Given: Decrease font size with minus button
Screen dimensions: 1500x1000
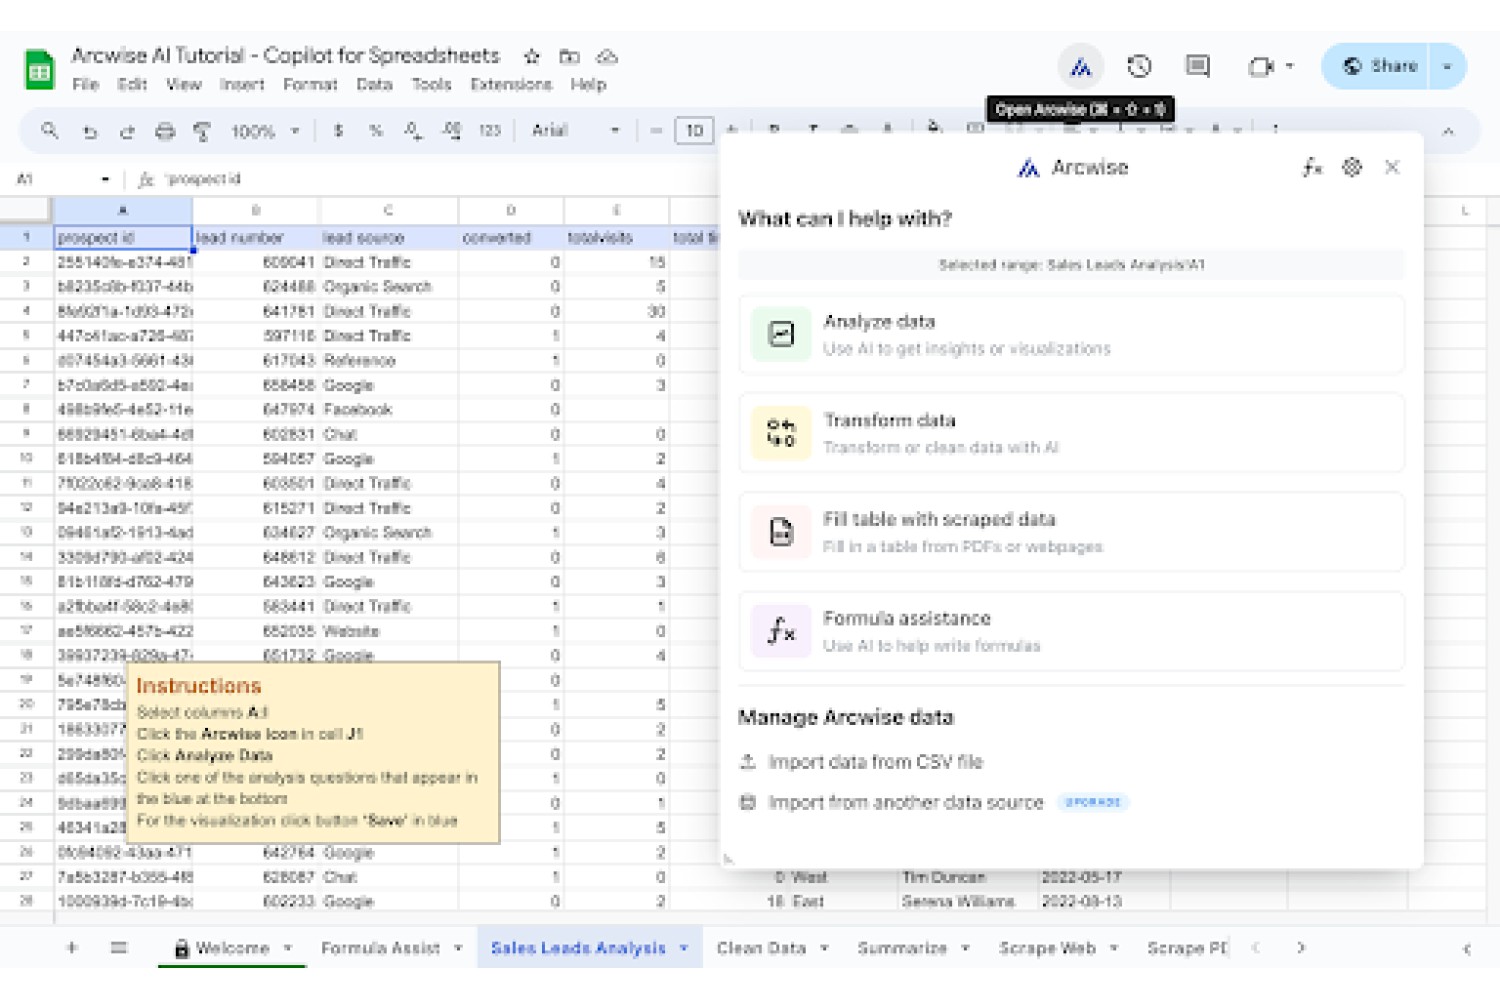Looking at the screenshot, I should [x=656, y=131].
